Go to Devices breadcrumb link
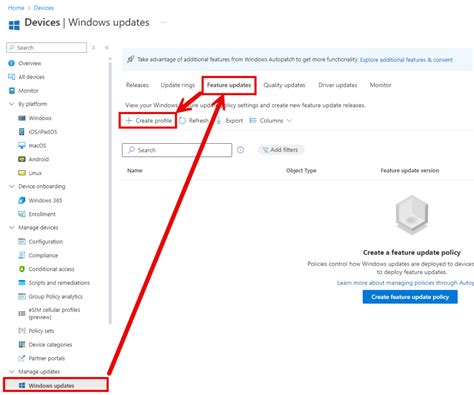Image resolution: width=474 pixels, height=395 pixels. 44,8
